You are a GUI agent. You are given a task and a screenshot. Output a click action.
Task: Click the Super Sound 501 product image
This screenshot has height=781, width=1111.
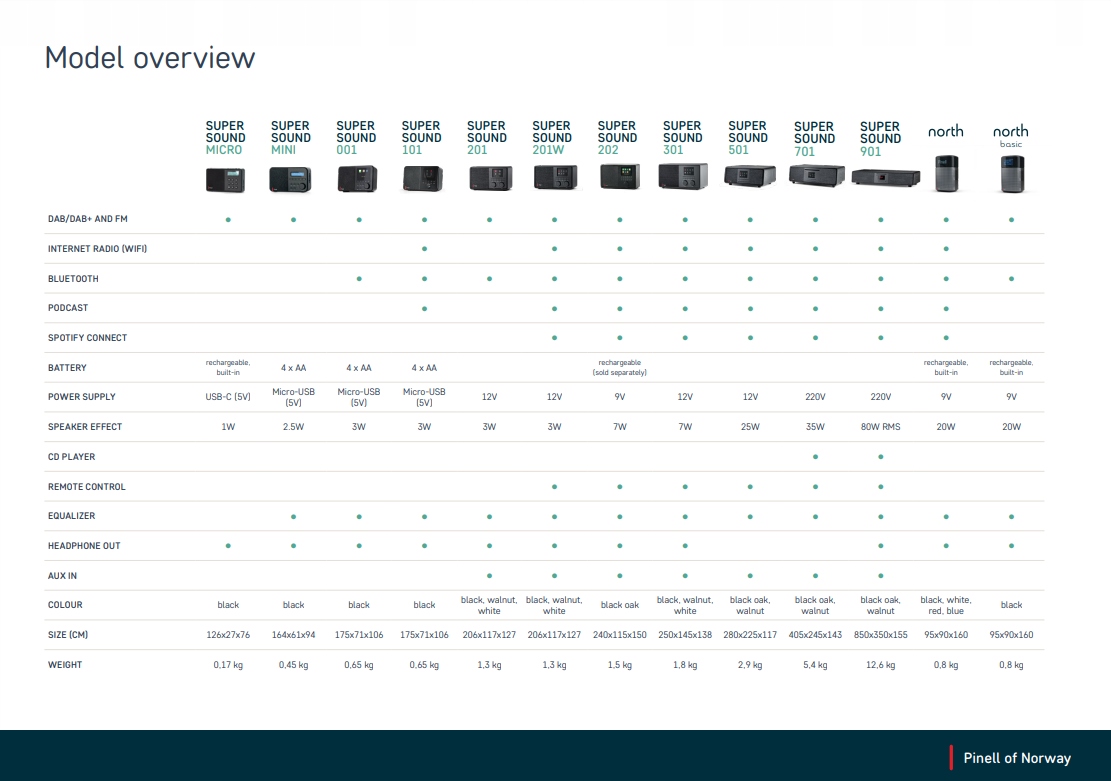click(x=748, y=177)
